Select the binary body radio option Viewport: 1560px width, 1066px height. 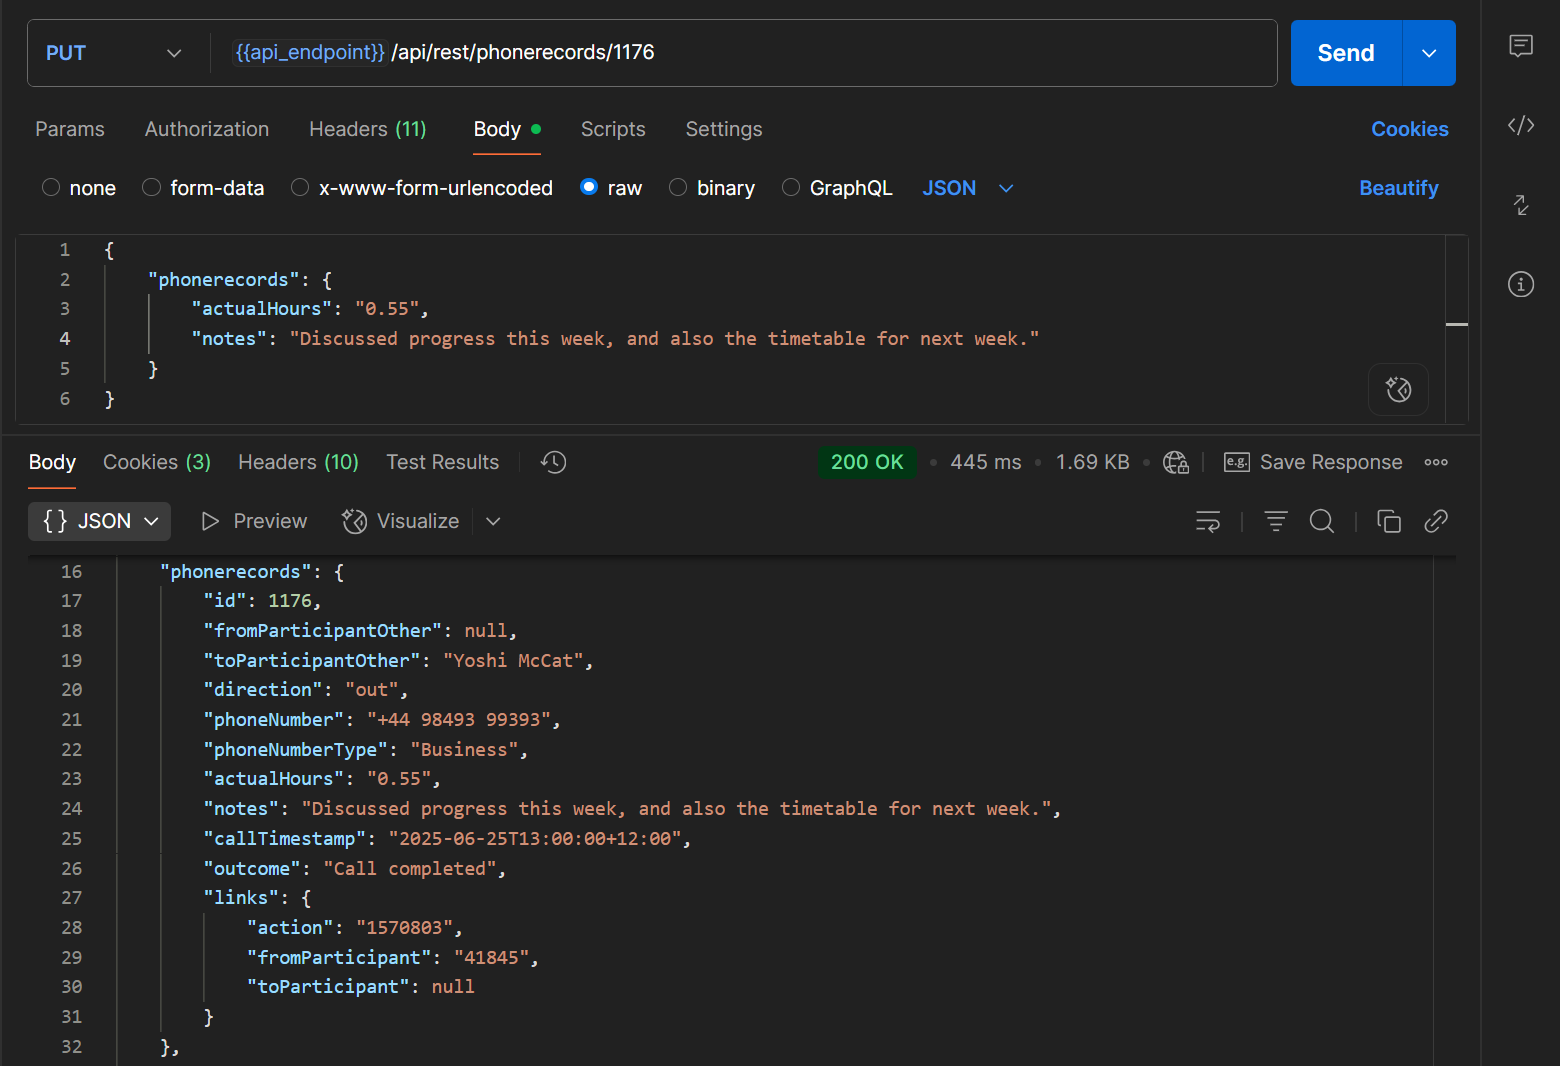click(678, 187)
